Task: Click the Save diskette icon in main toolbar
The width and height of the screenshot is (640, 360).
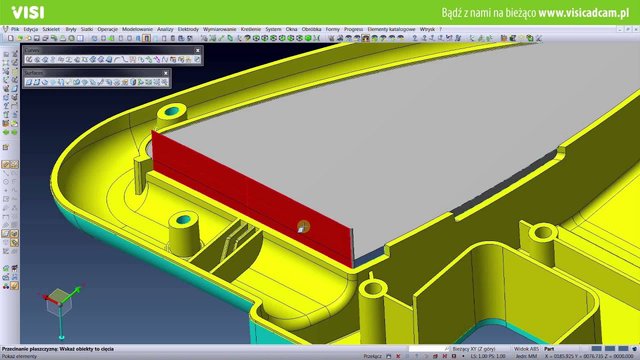Action: tap(37, 38)
